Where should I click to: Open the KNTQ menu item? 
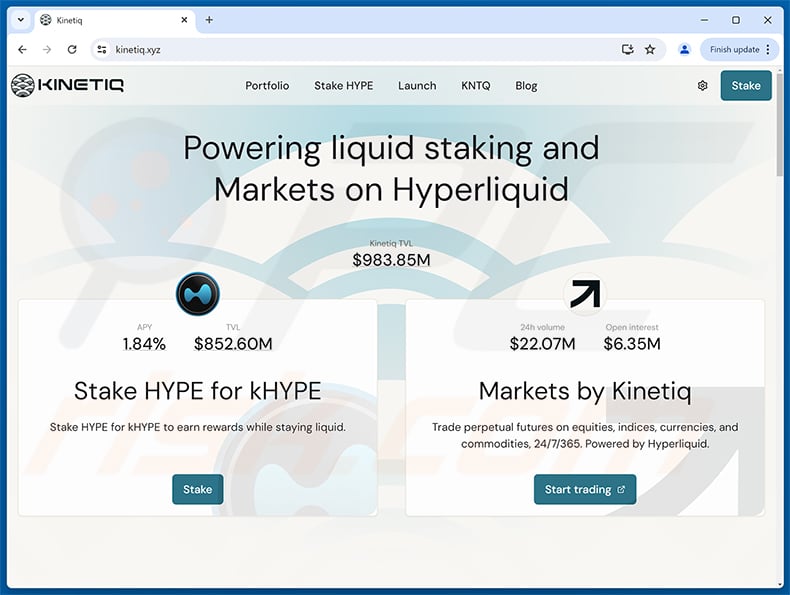point(476,86)
